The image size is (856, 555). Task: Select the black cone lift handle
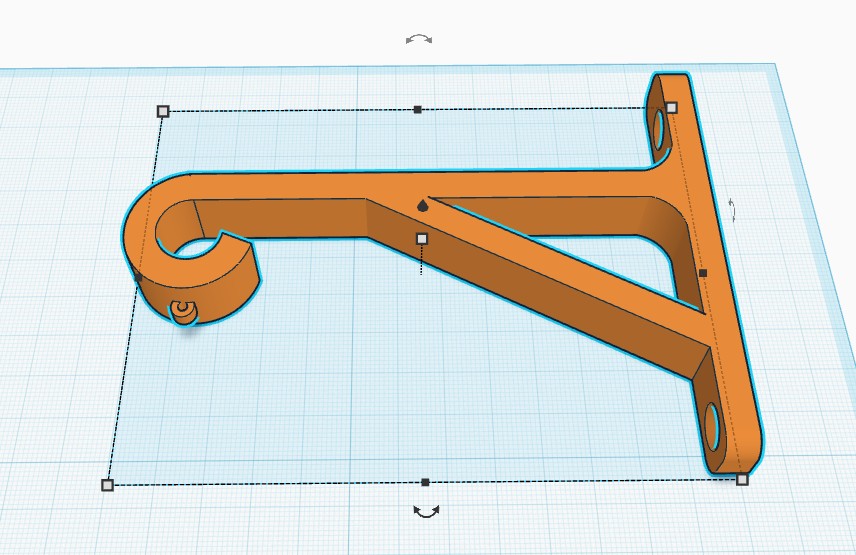click(422, 206)
